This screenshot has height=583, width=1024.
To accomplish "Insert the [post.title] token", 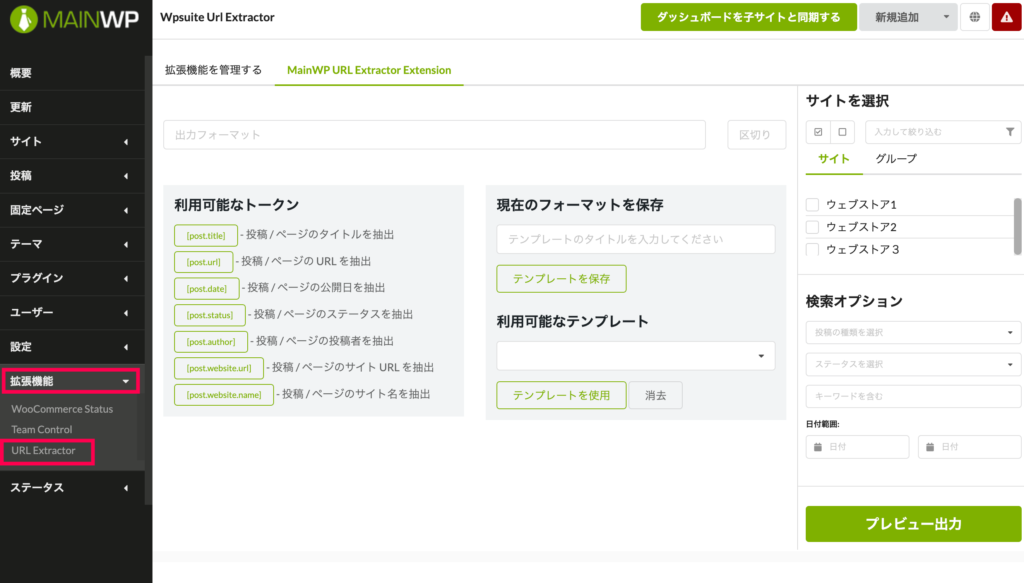I will click(x=206, y=236).
